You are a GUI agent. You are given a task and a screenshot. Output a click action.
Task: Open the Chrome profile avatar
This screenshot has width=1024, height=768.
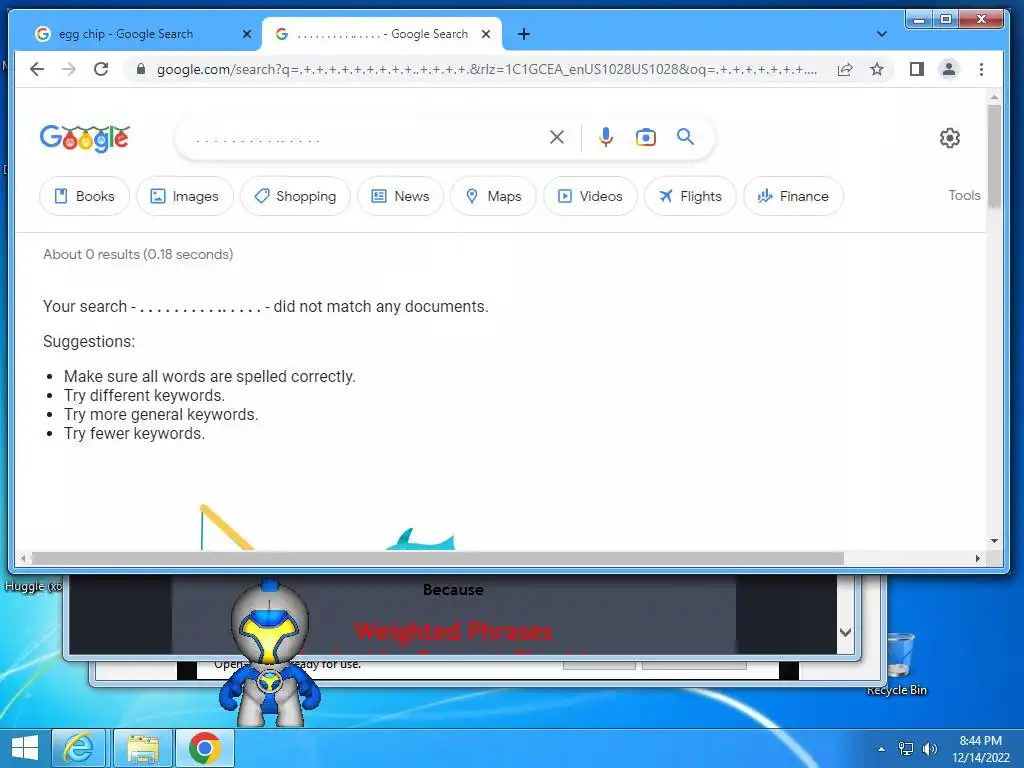click(949, 69)
